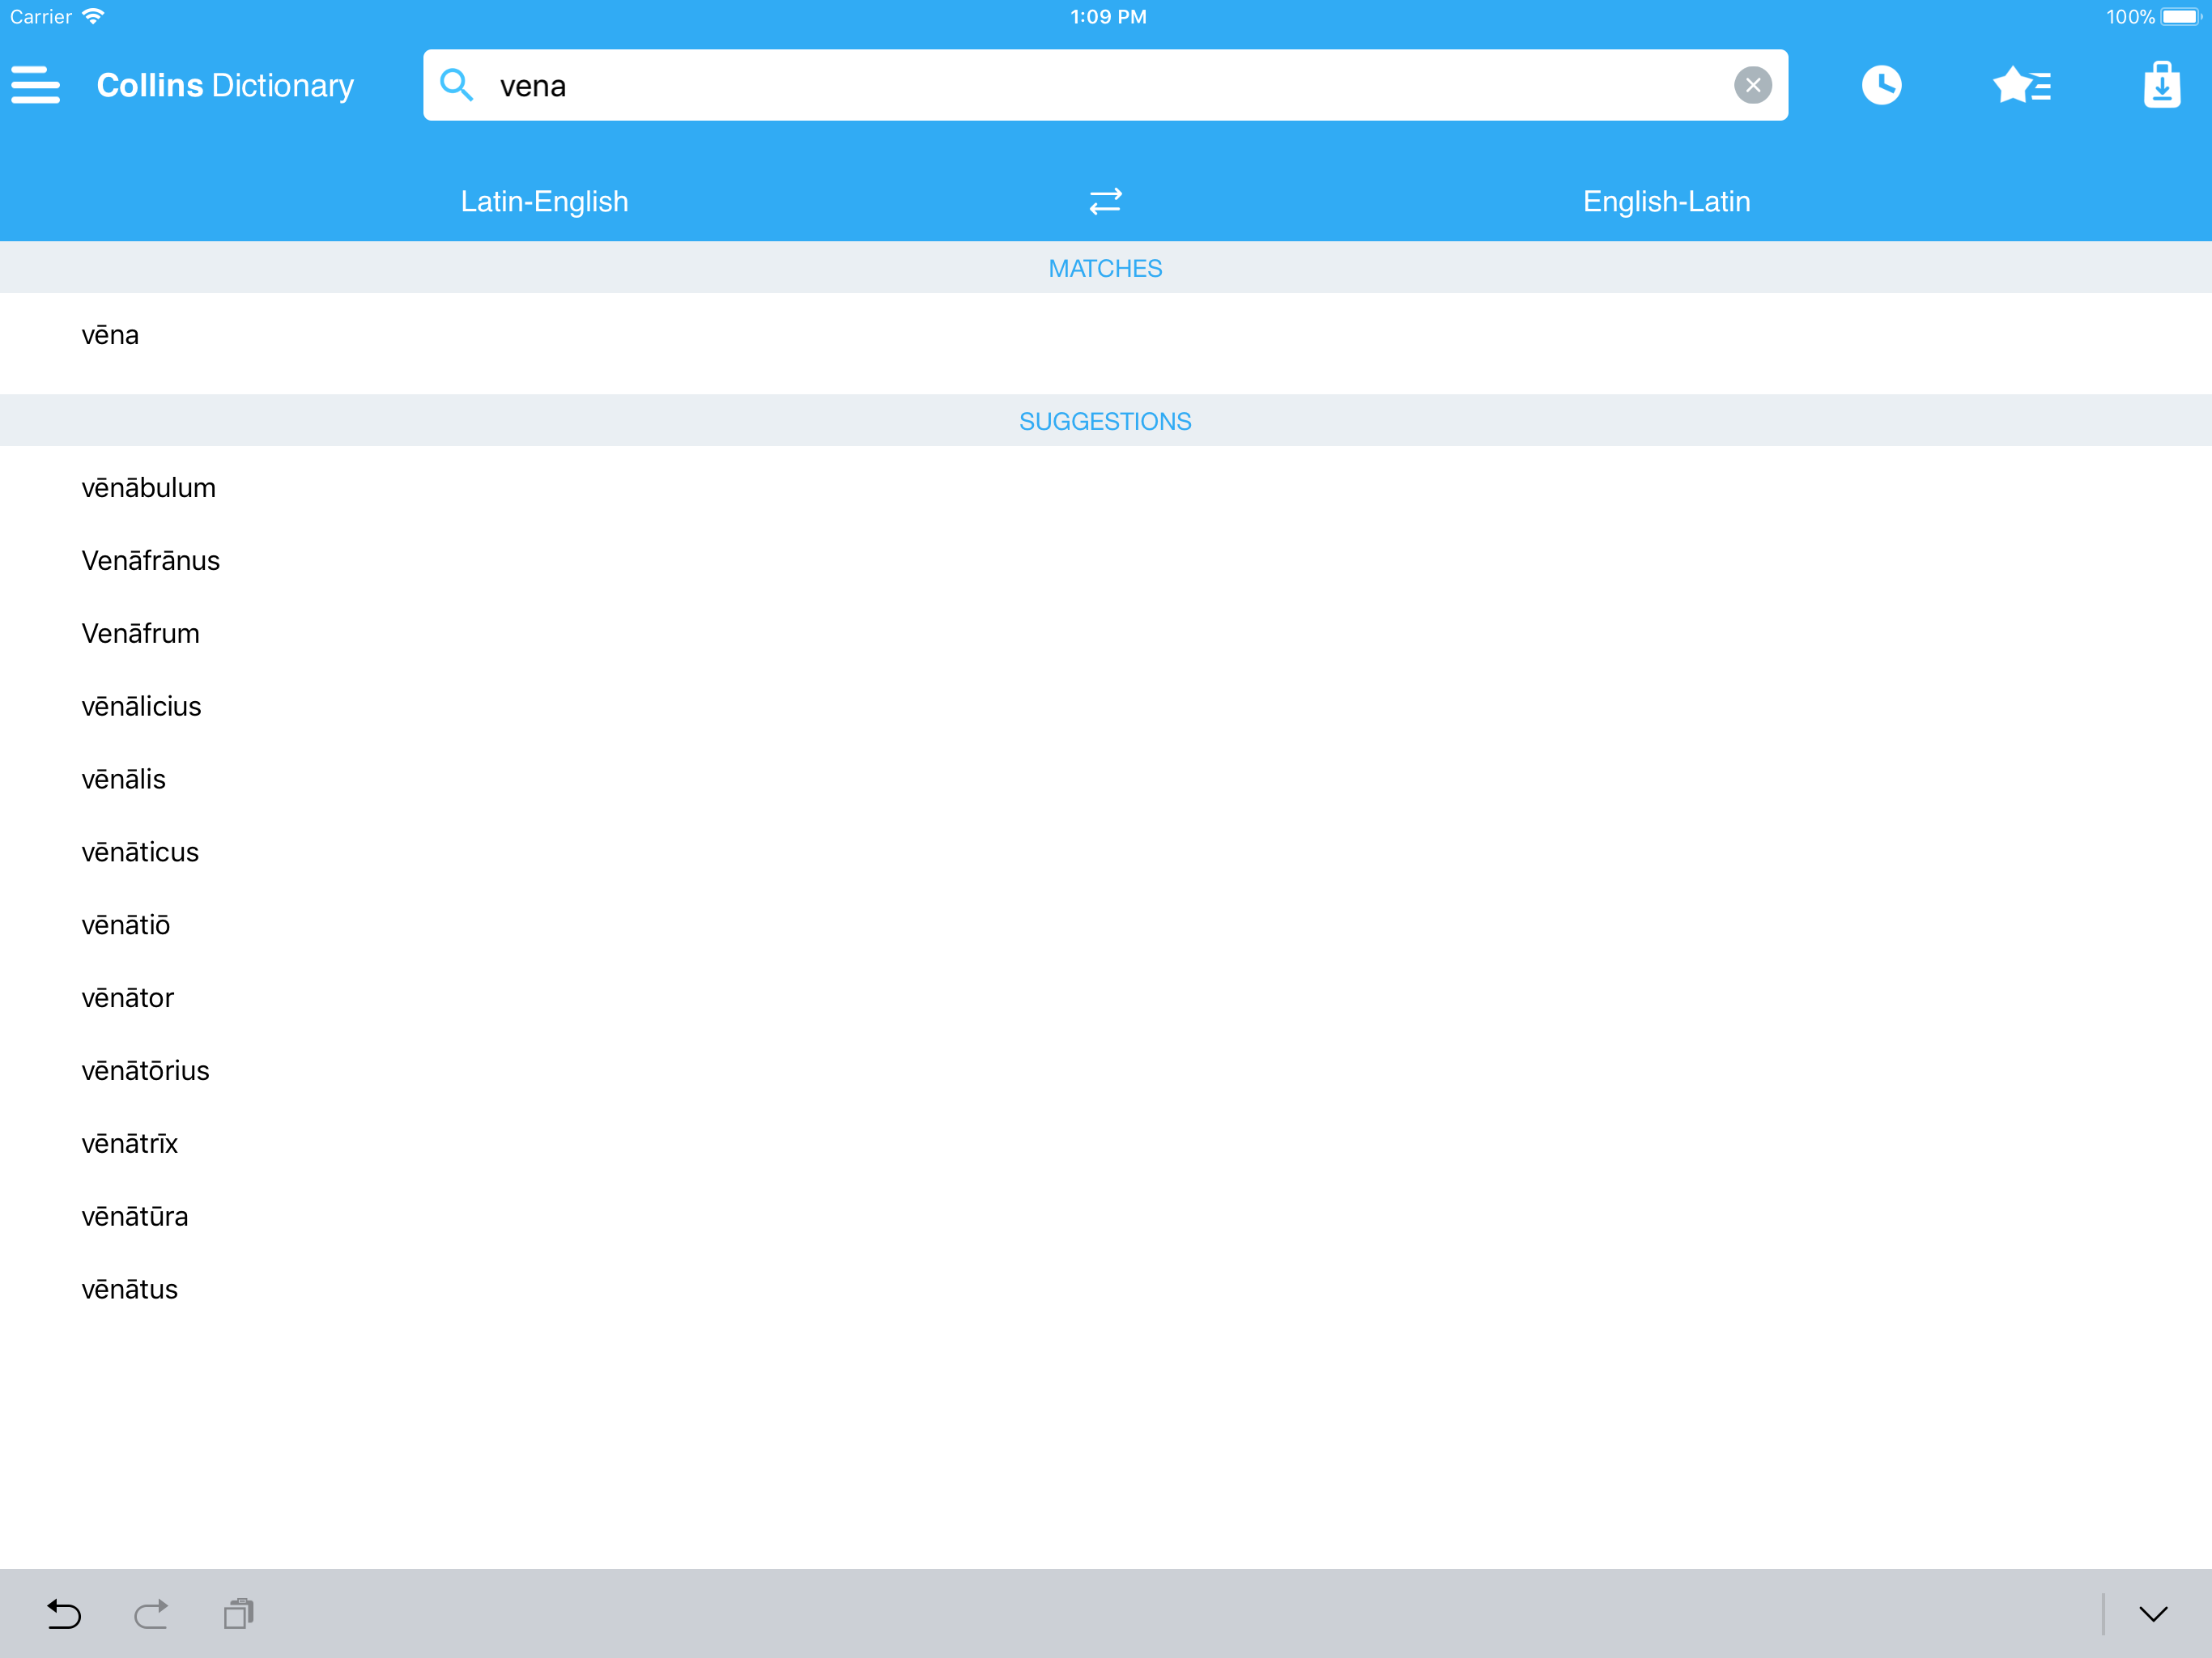Tap the keyboard redo arrow

coord(151,1613)
